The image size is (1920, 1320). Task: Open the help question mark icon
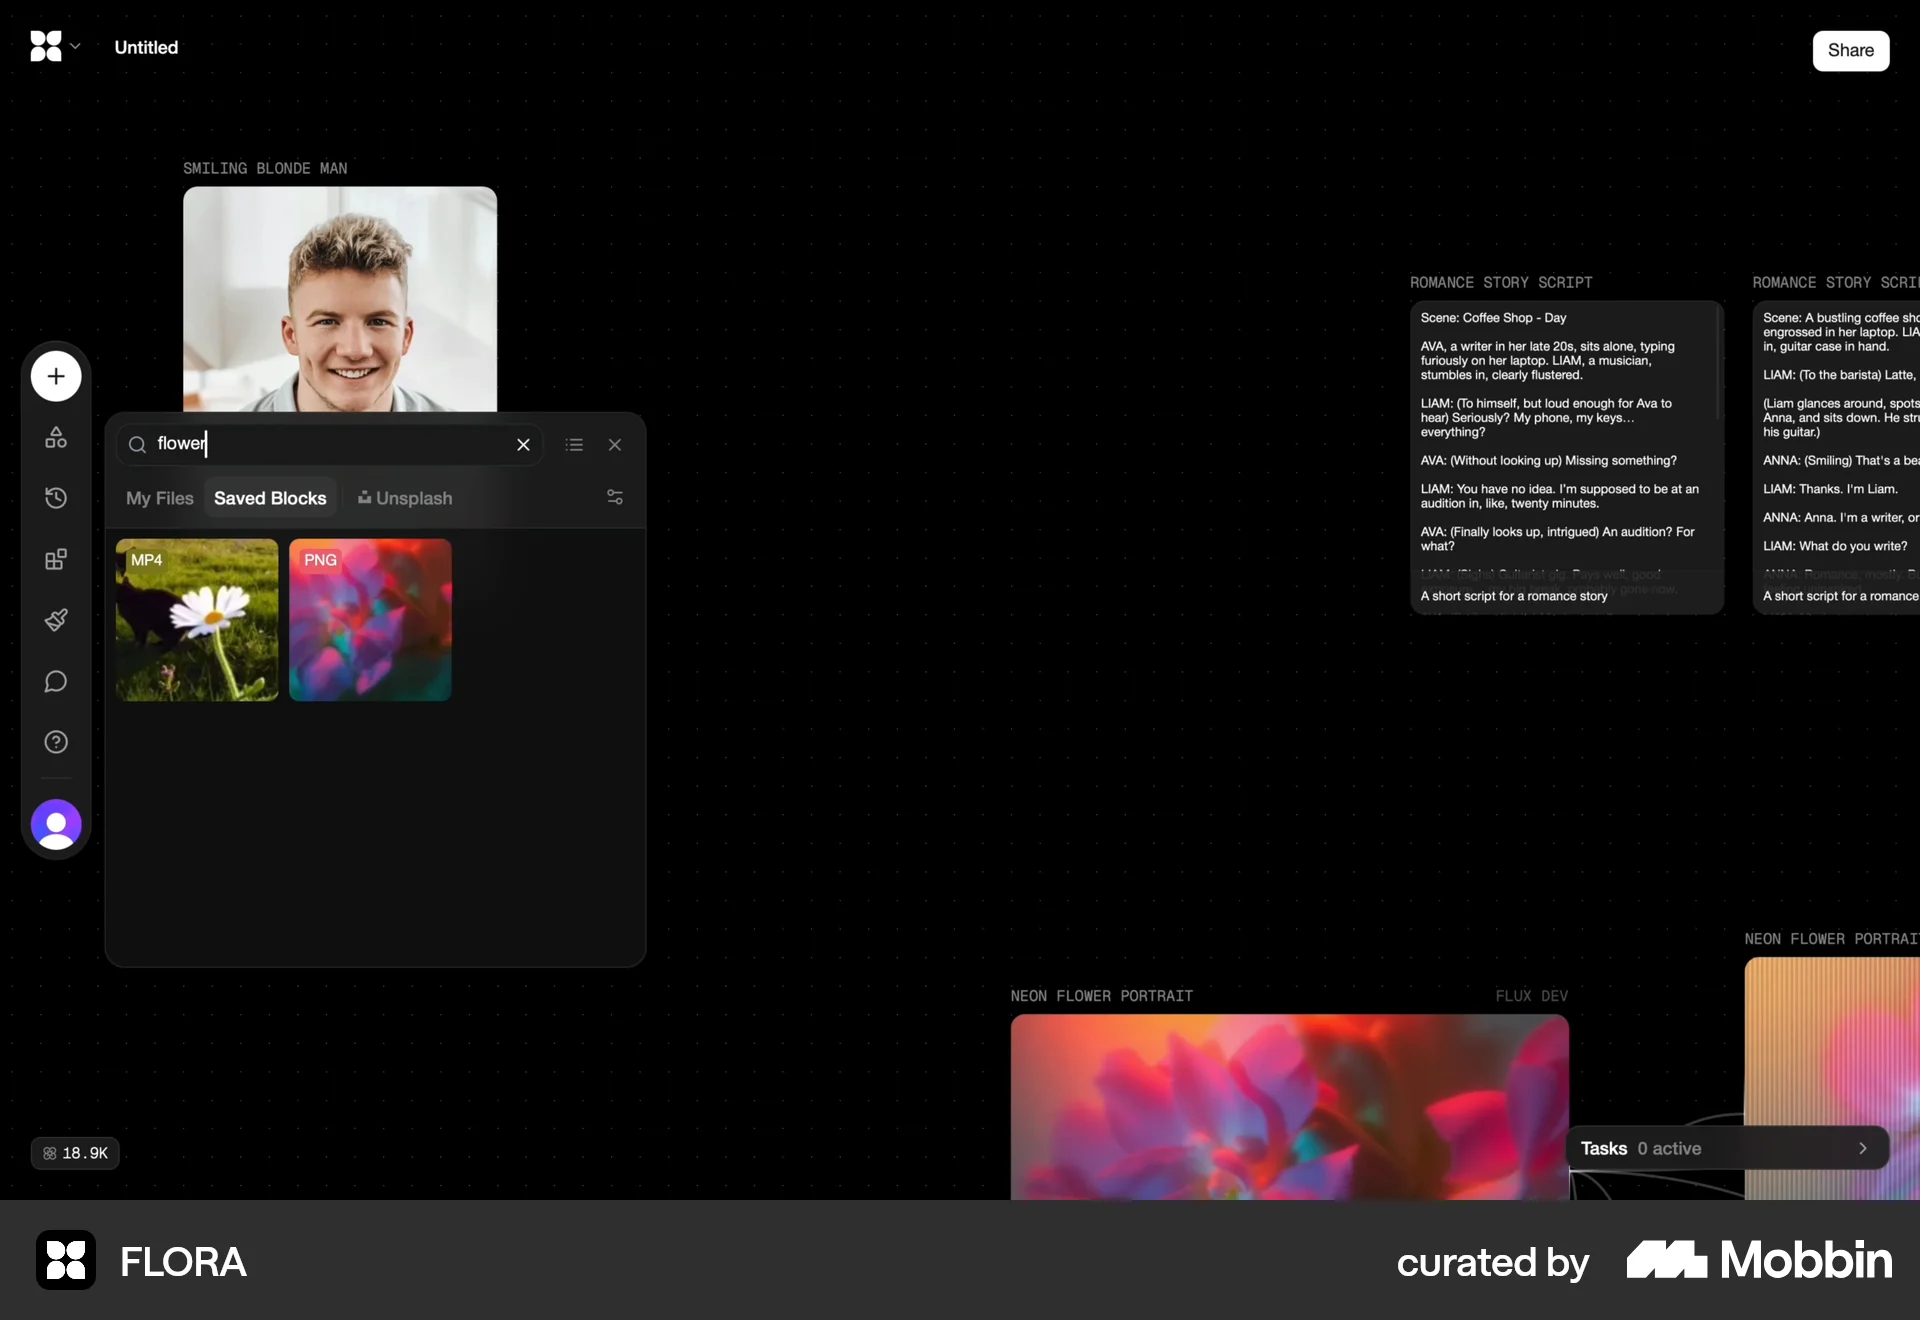point(56,742)
